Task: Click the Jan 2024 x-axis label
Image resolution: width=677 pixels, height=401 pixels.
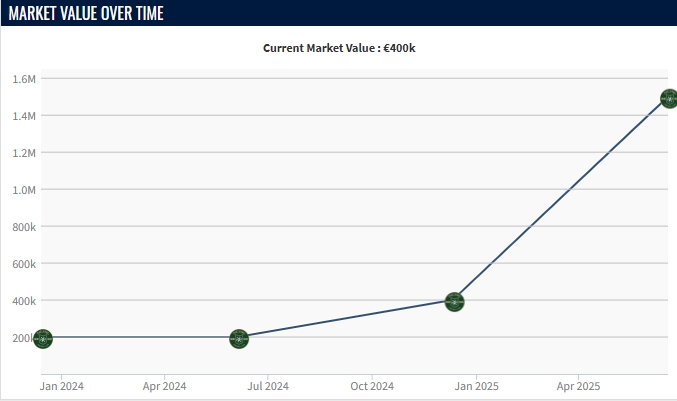Action: (x=61, y=386)
